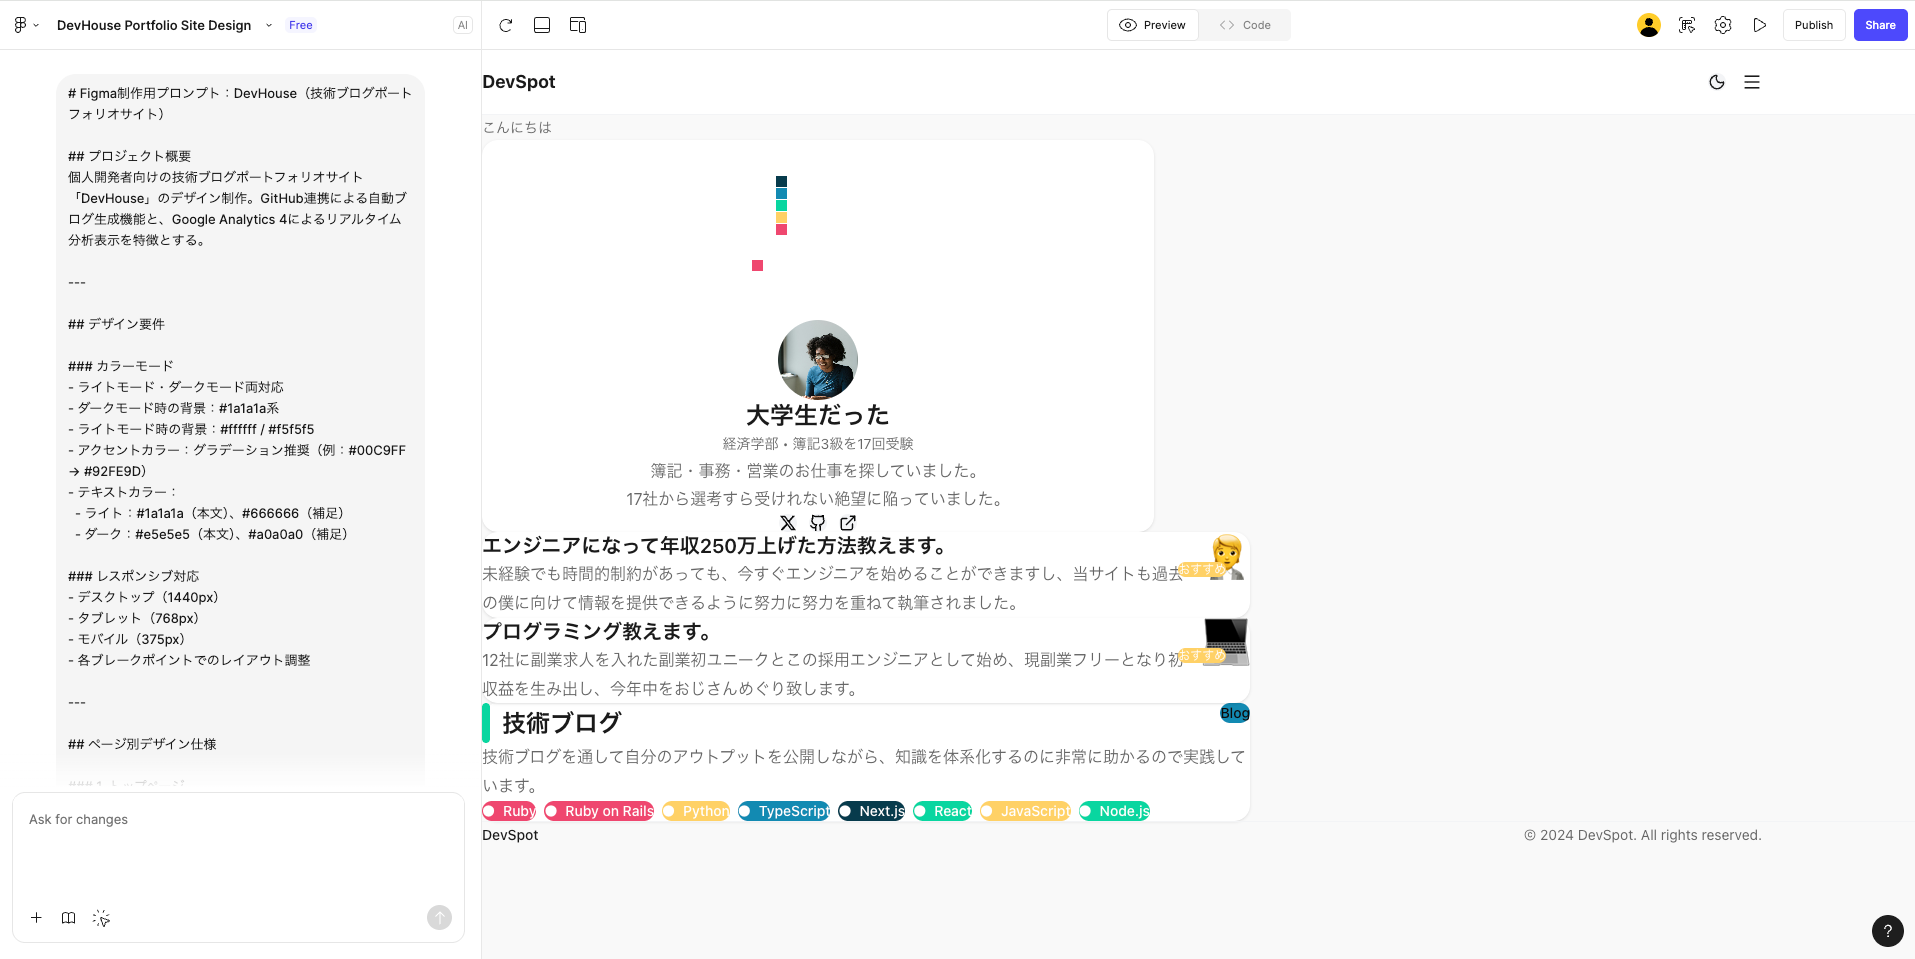Toggle dark mode with the moon icon
The height and width of the screenshot is (959, 1915).
point(1716,82)
